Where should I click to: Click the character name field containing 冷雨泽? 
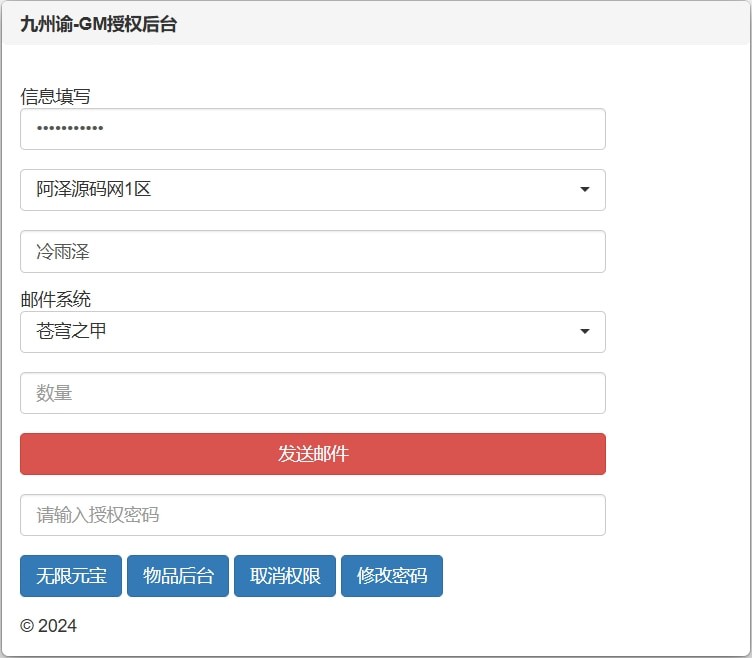coord(312,252)
